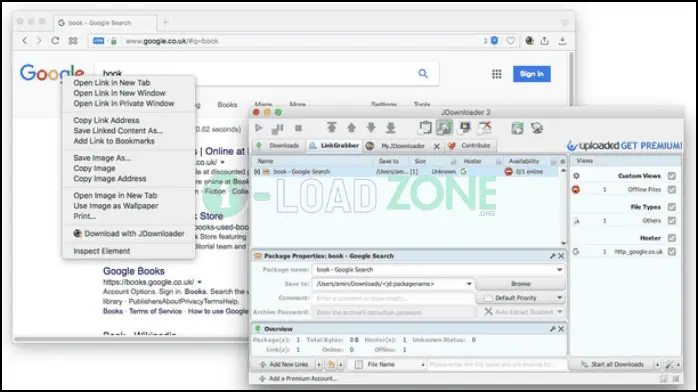Open the File Name search filter dropdown
The height and width of the screenshot is (392, 698).
click(423, 364)
